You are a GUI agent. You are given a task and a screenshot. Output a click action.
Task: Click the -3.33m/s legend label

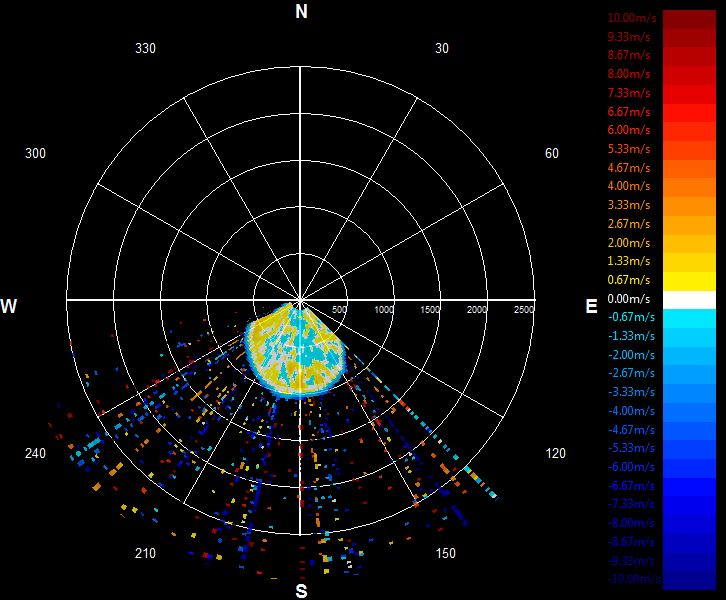point(631,392)
